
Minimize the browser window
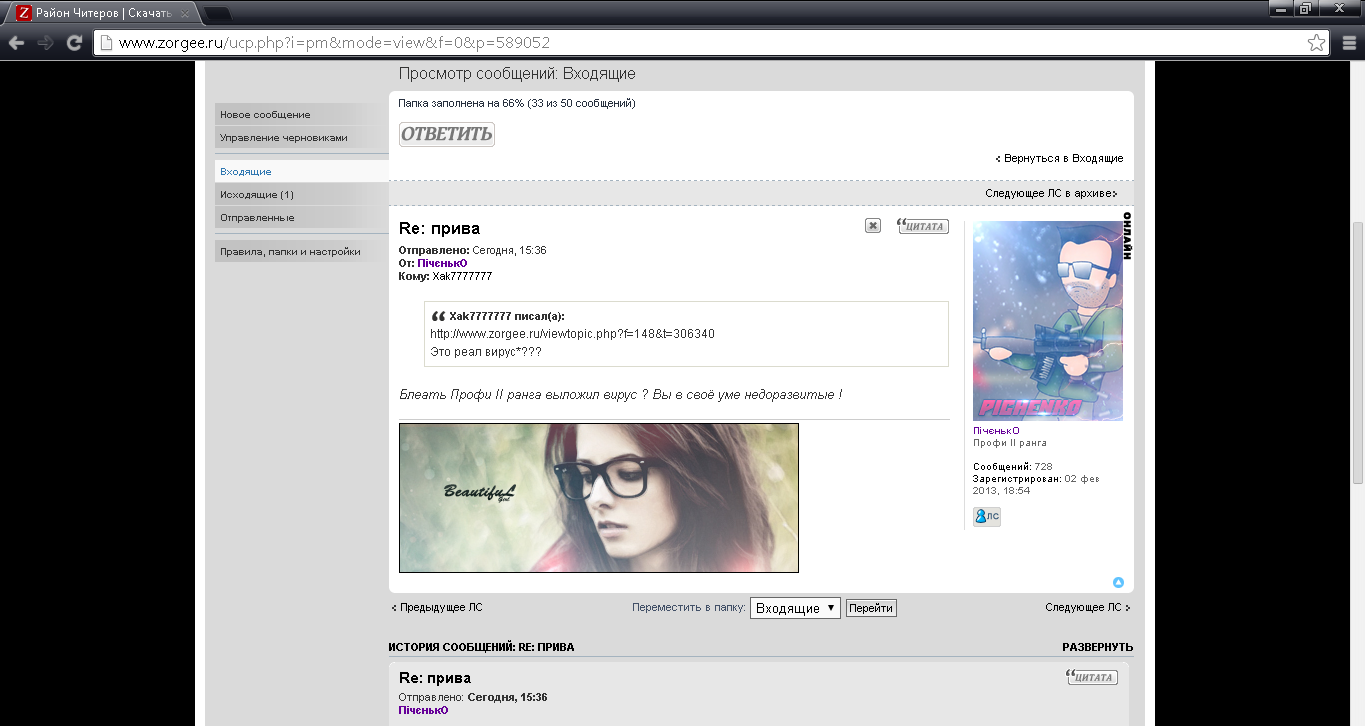pos(1280,8)
